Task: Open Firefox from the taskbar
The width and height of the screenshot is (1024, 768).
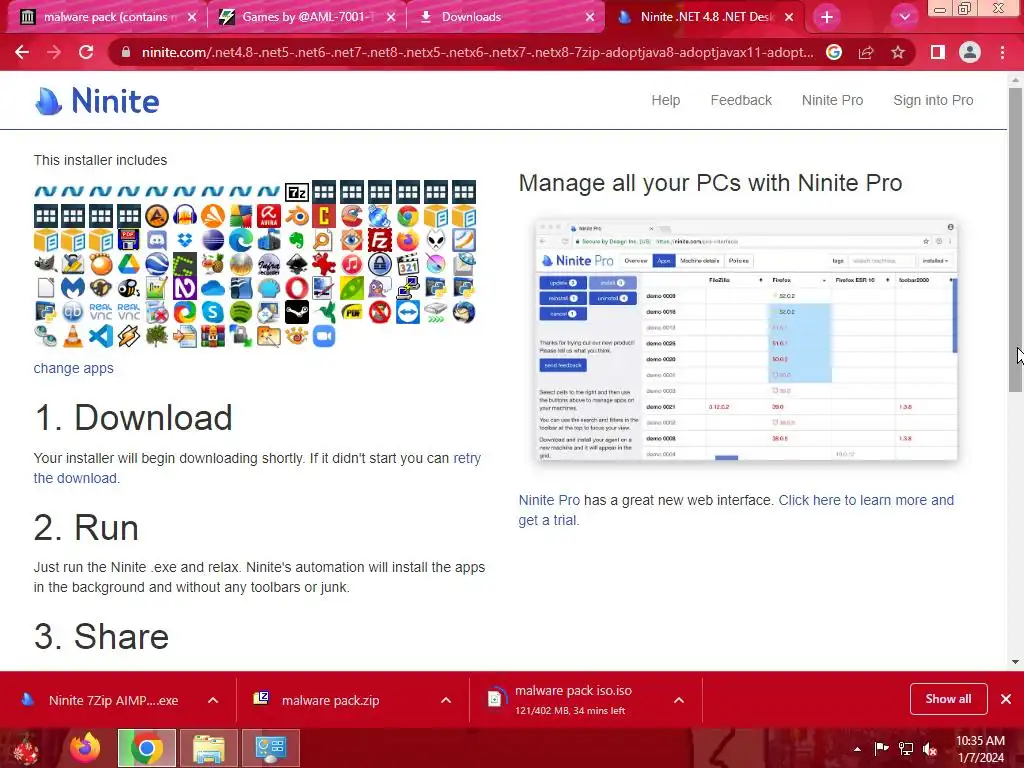Action: 86,748
